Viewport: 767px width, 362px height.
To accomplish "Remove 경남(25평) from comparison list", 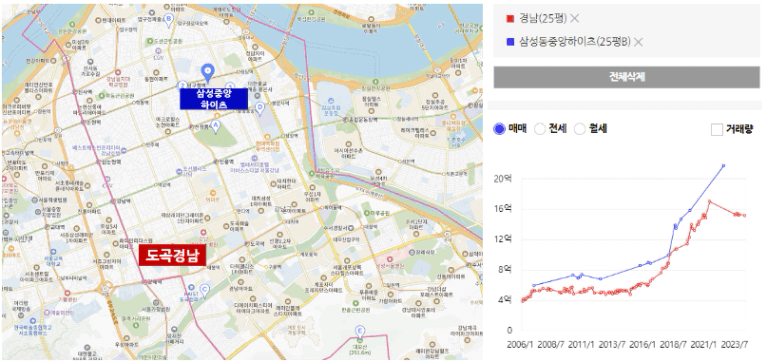I will [x=575, y=19].
